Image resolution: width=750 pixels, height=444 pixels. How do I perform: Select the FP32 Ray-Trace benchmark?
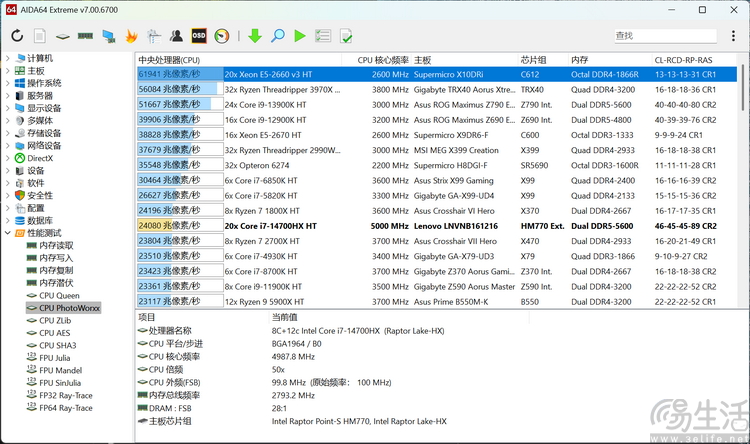pyautogui.click(x=66, y=395)
